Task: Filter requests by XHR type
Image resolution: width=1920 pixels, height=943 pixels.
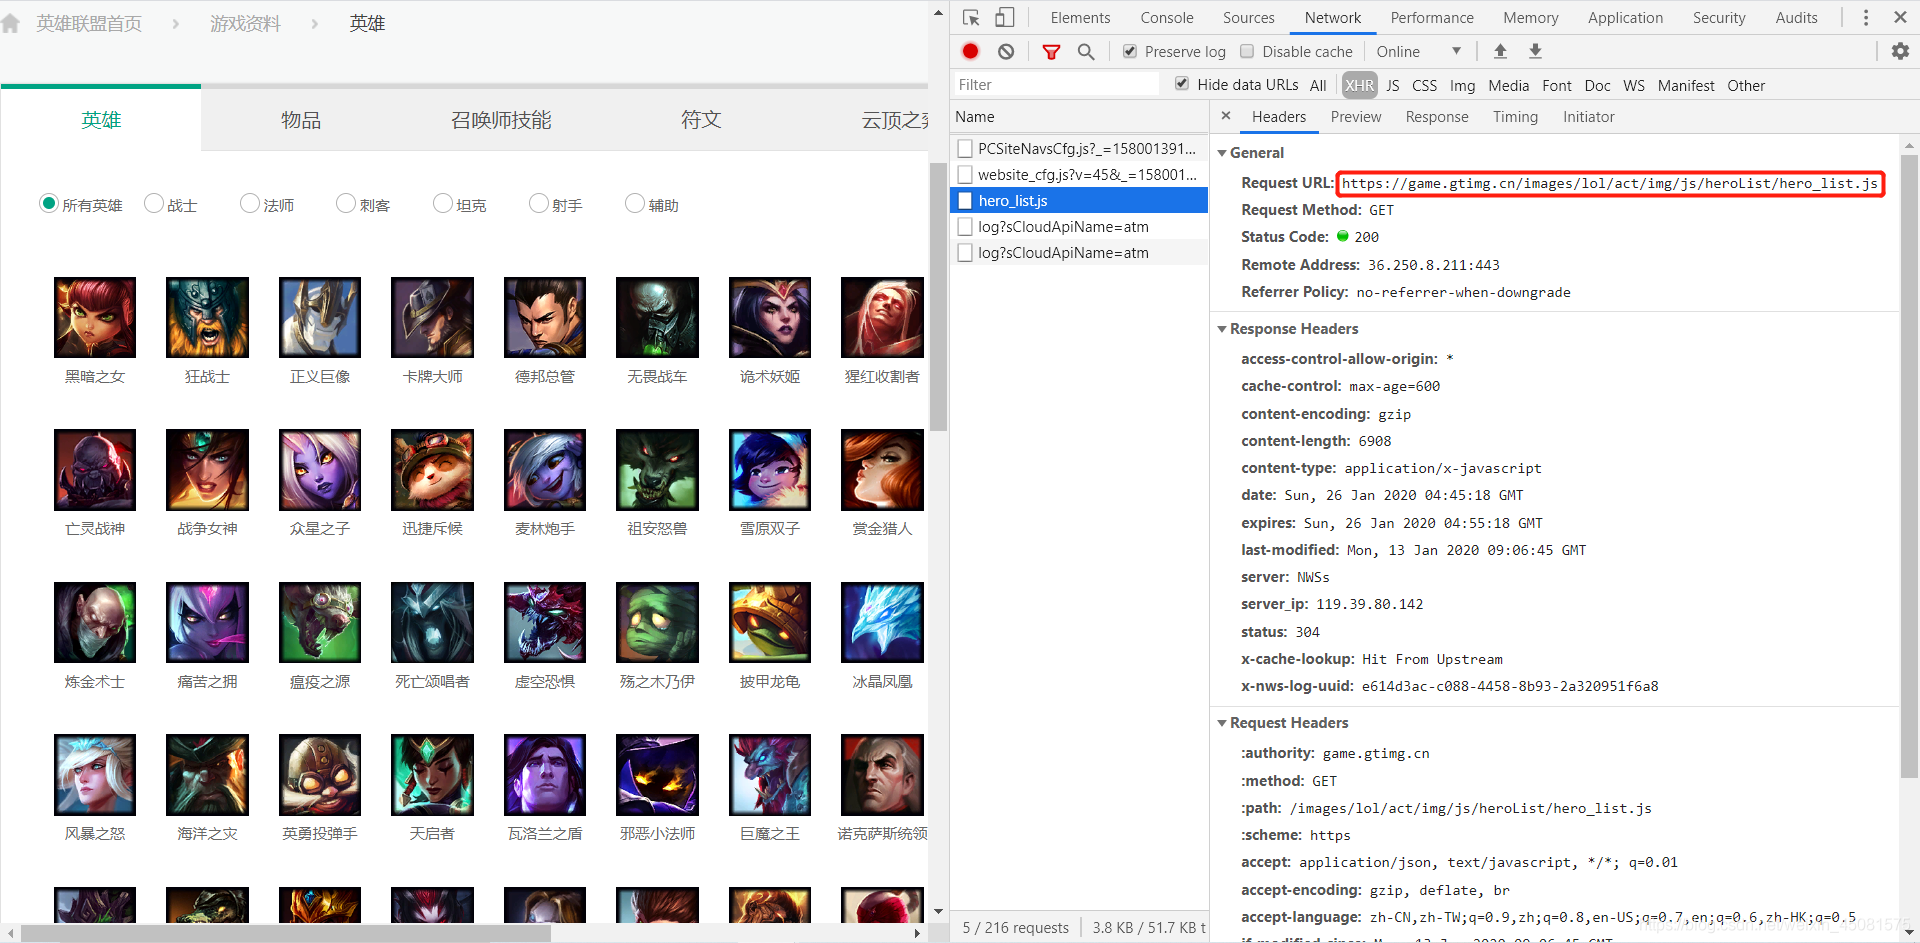Action: click(1359, 85)
